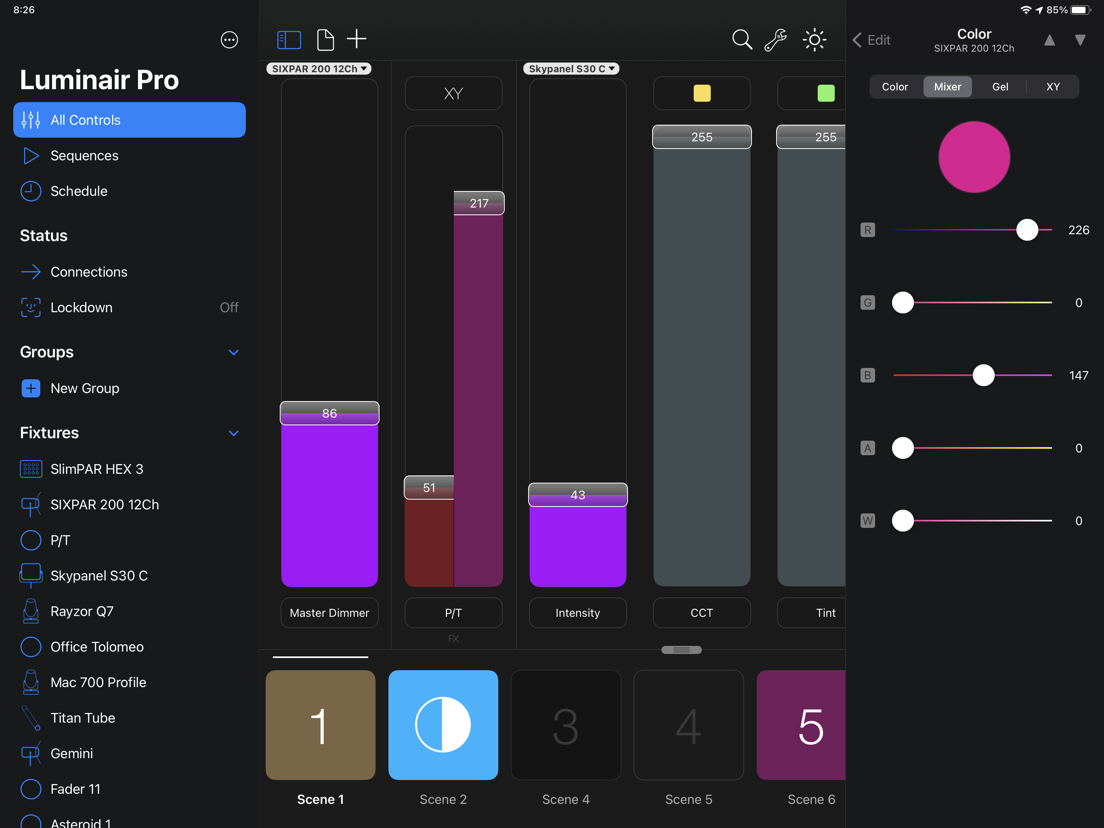This screenshot has height=828, width=1104.
Task: Click the Intensity label button
Action: click(577, 613)
